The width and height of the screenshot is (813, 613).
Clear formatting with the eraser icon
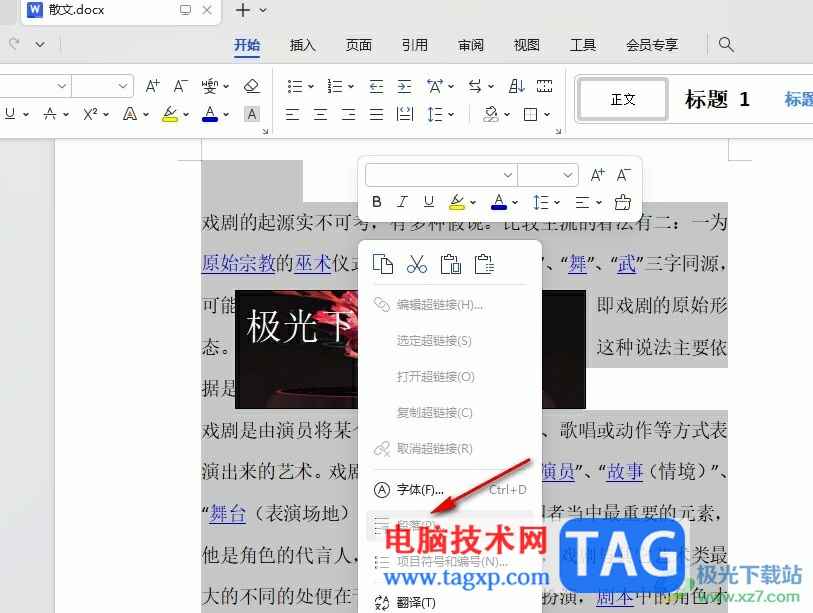point(251,86)
